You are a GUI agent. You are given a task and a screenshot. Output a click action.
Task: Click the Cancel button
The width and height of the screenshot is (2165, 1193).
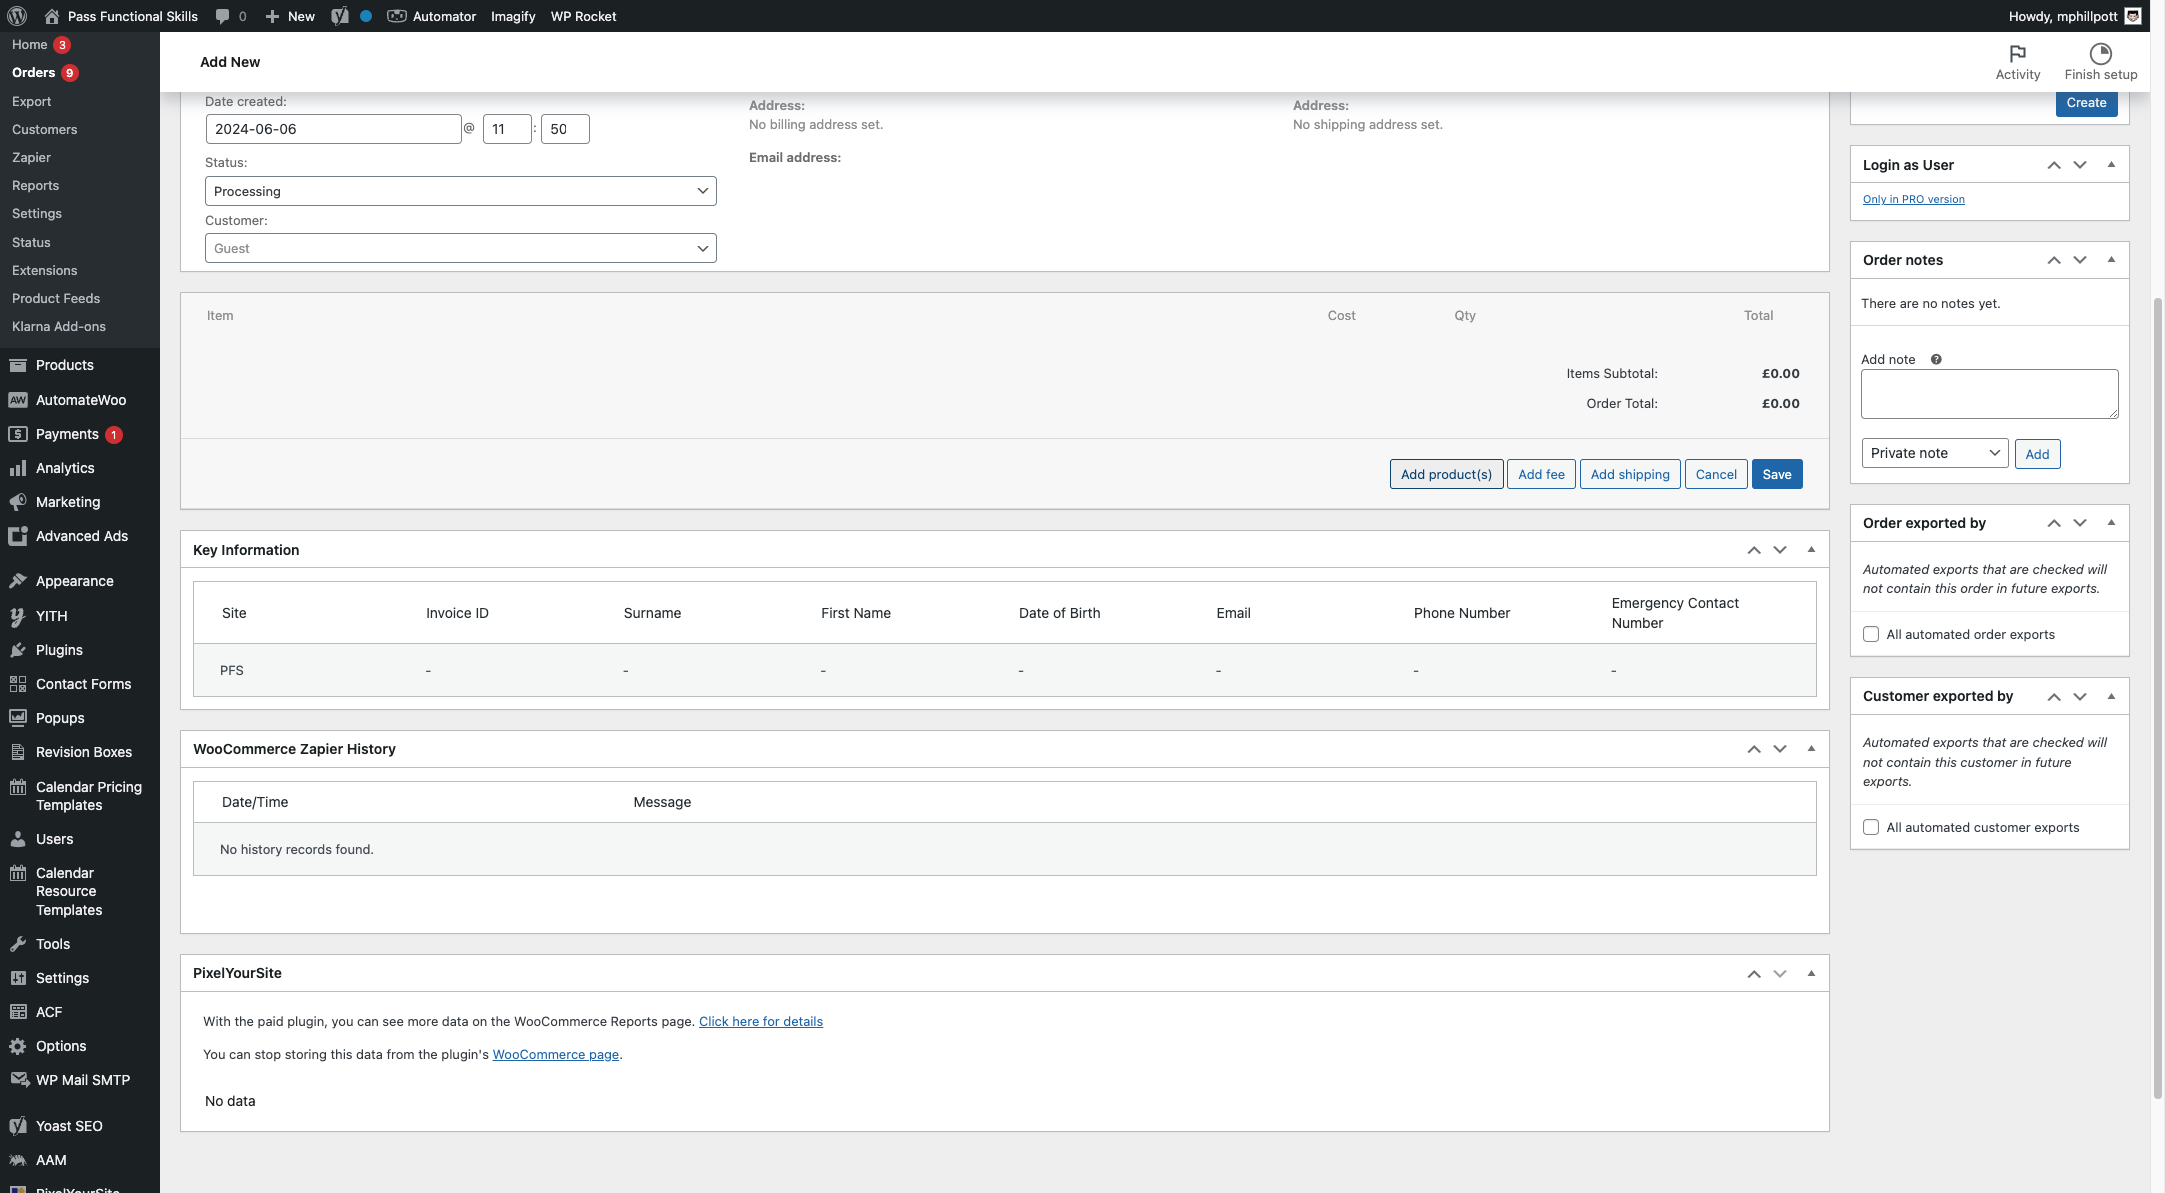1716,474
